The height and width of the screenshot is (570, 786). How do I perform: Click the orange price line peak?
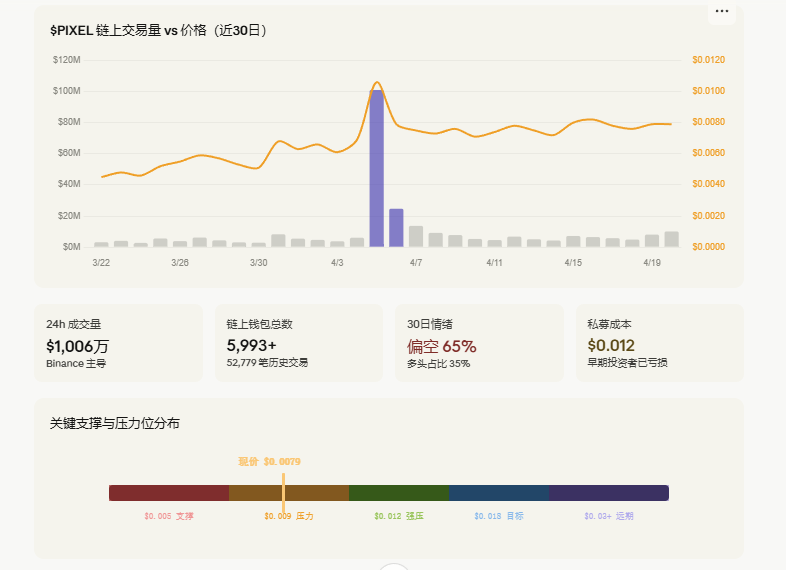[x=377, y=83]
